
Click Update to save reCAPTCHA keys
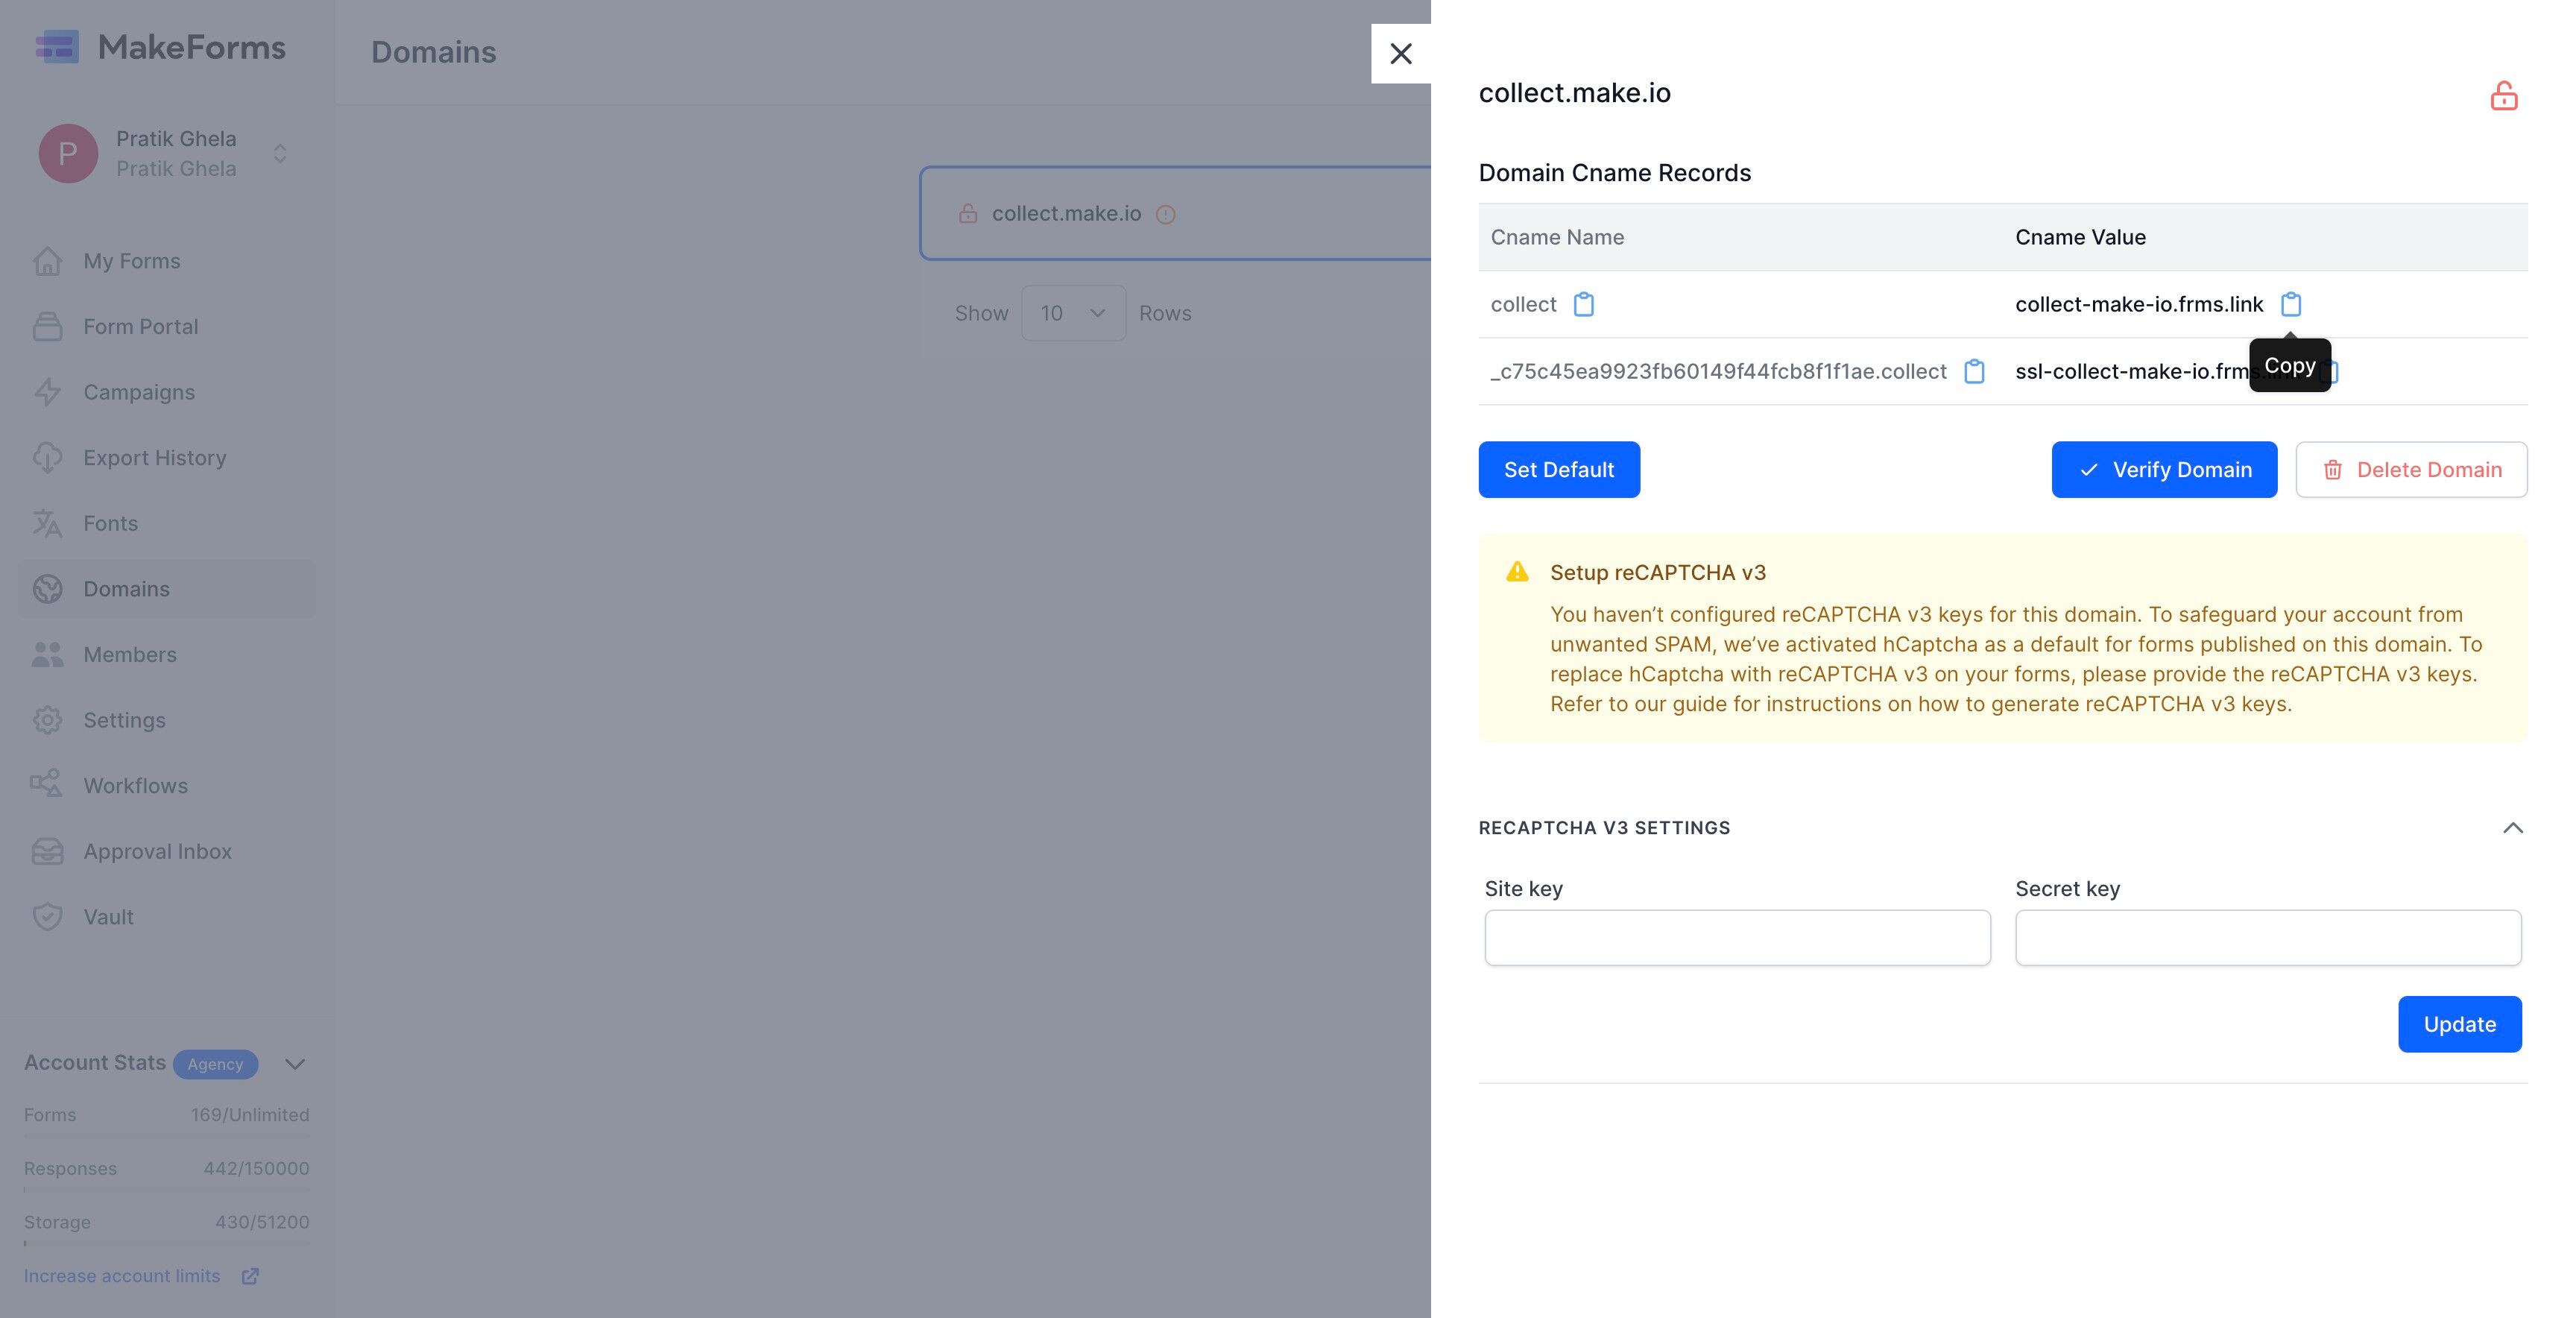(2459, 1024)
